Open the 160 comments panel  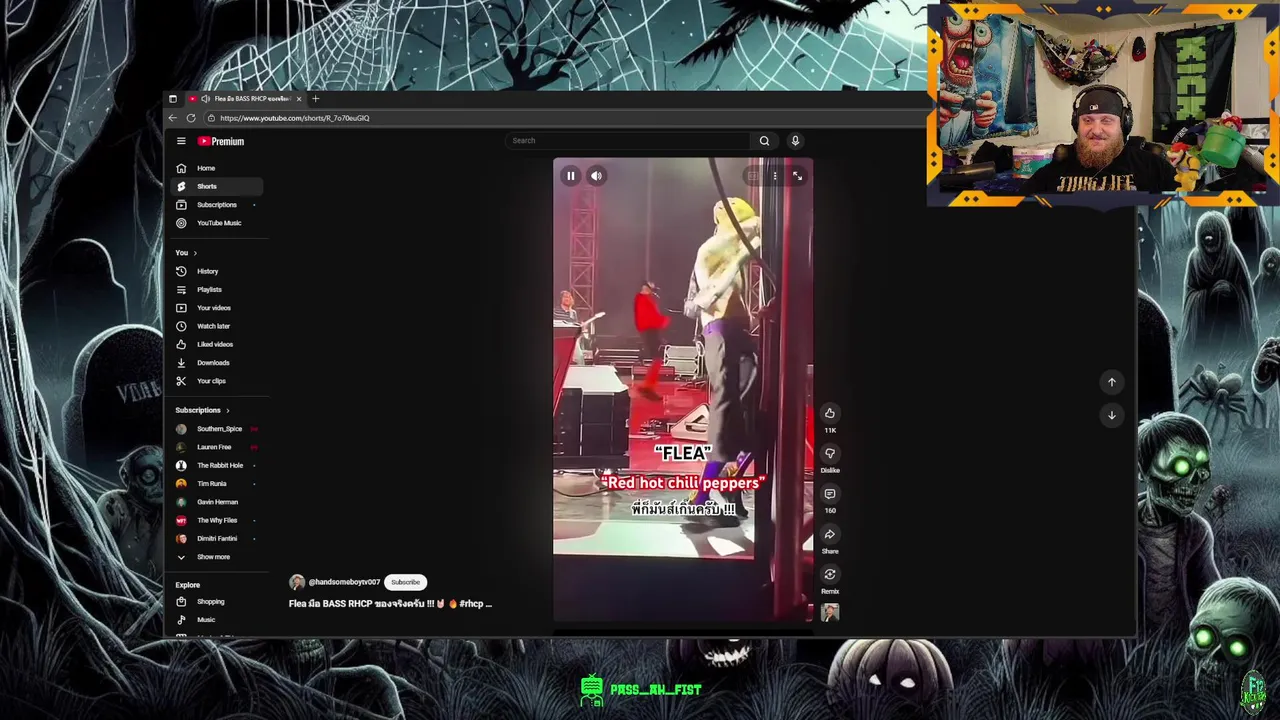[x=830, y=494]
